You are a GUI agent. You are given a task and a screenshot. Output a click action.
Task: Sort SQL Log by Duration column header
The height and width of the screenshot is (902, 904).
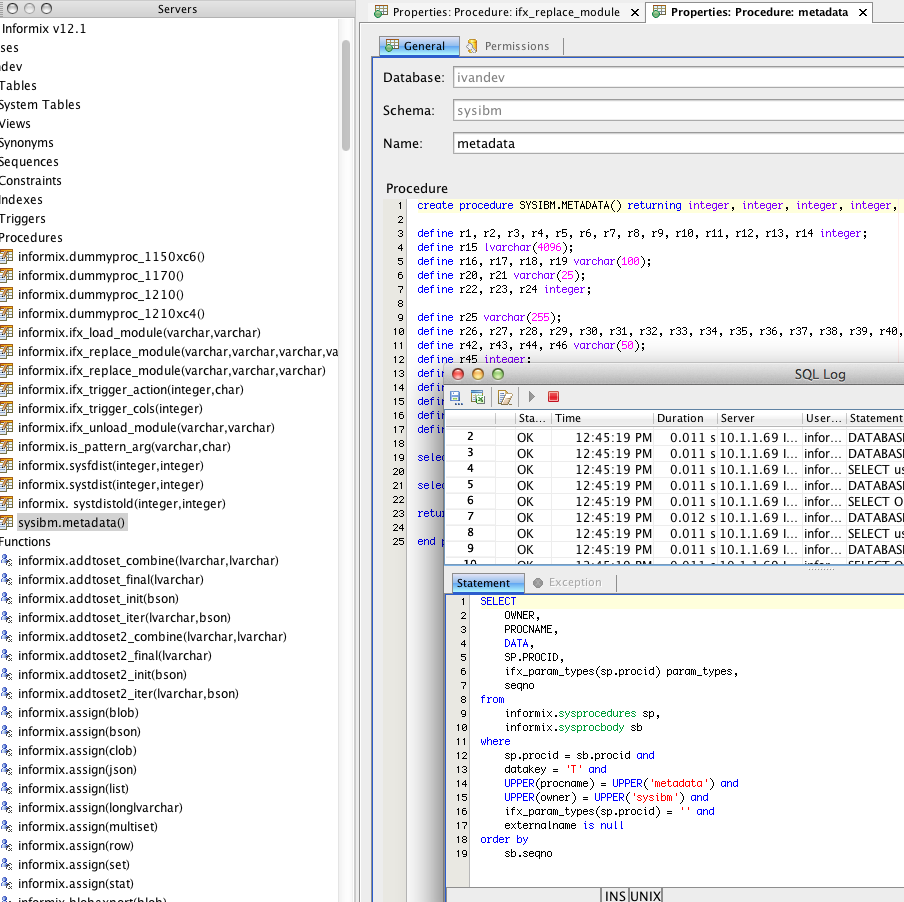[679, 418]
